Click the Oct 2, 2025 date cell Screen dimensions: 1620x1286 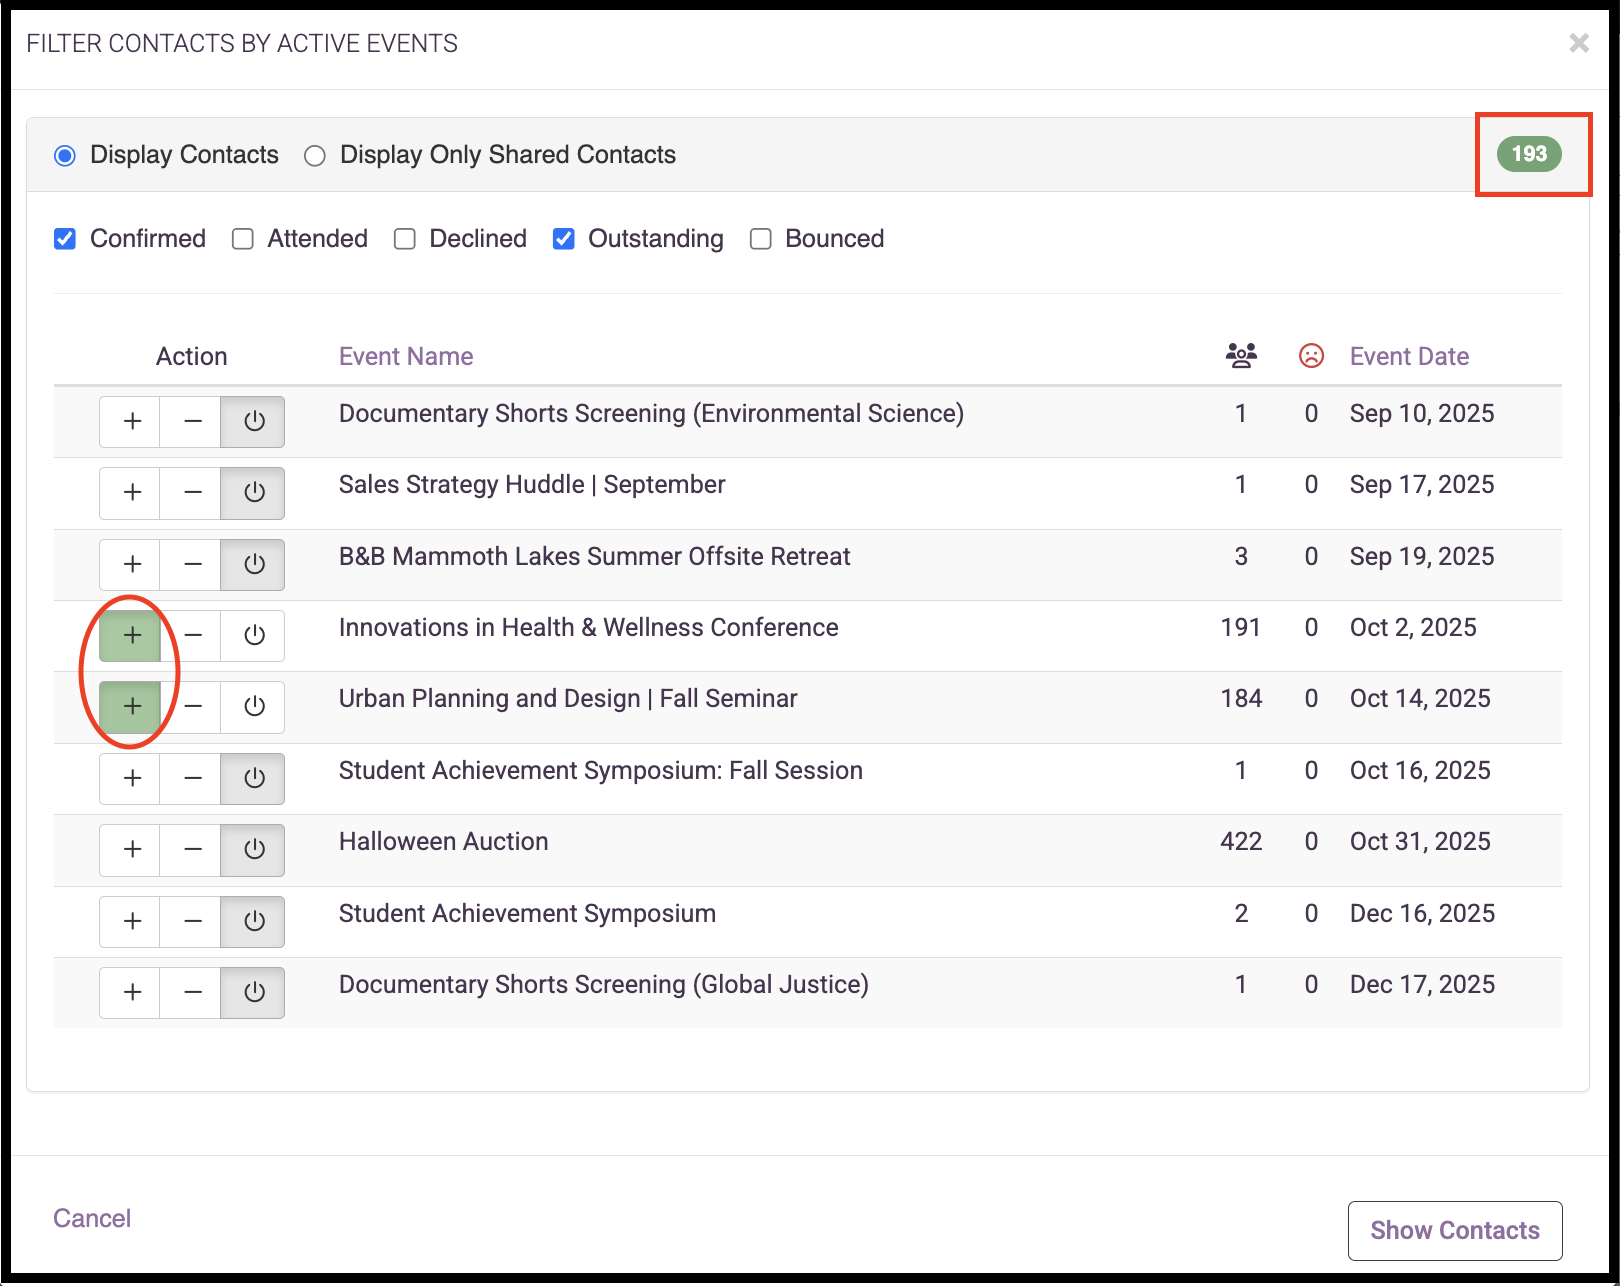[1413, 628]
